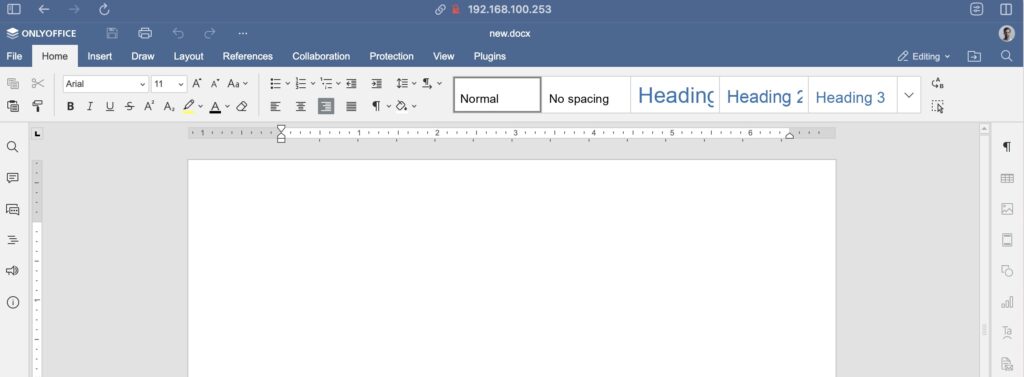The height and width of the screenshot is (377, 1024).
Task: Open Image settings in the right sidebar
Action: [x=1007, y=209]
